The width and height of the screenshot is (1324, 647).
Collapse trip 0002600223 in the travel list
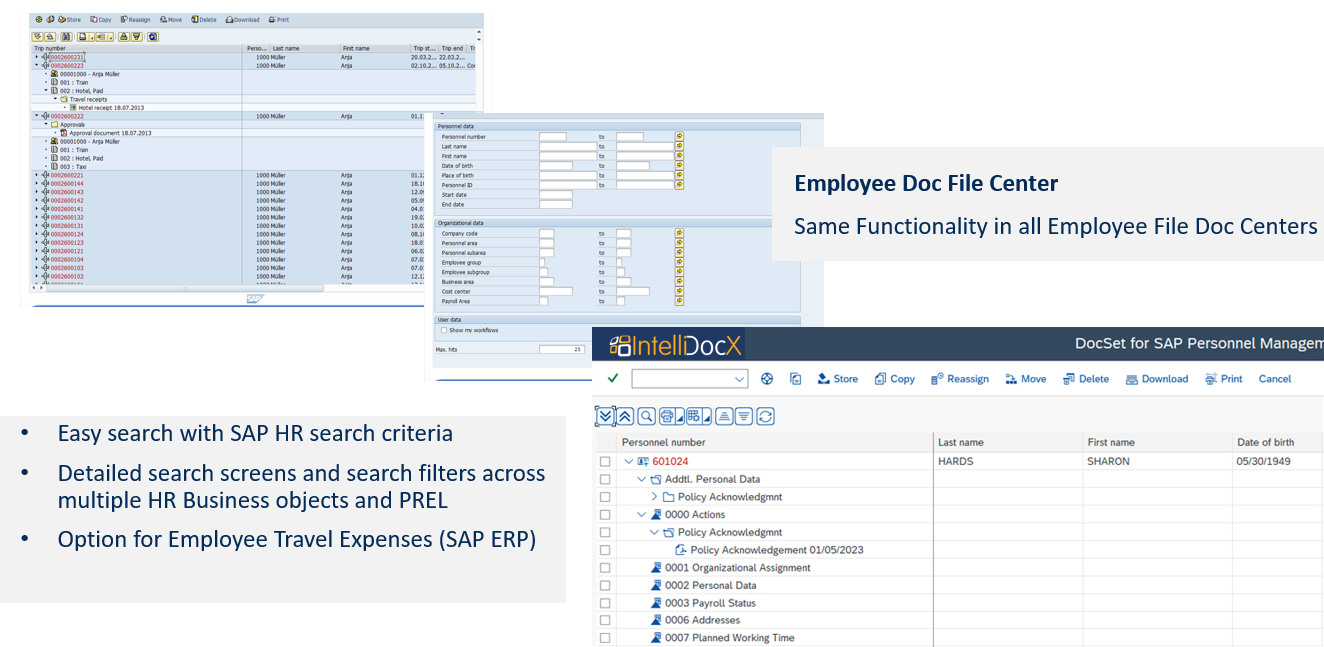pos(37,65)
